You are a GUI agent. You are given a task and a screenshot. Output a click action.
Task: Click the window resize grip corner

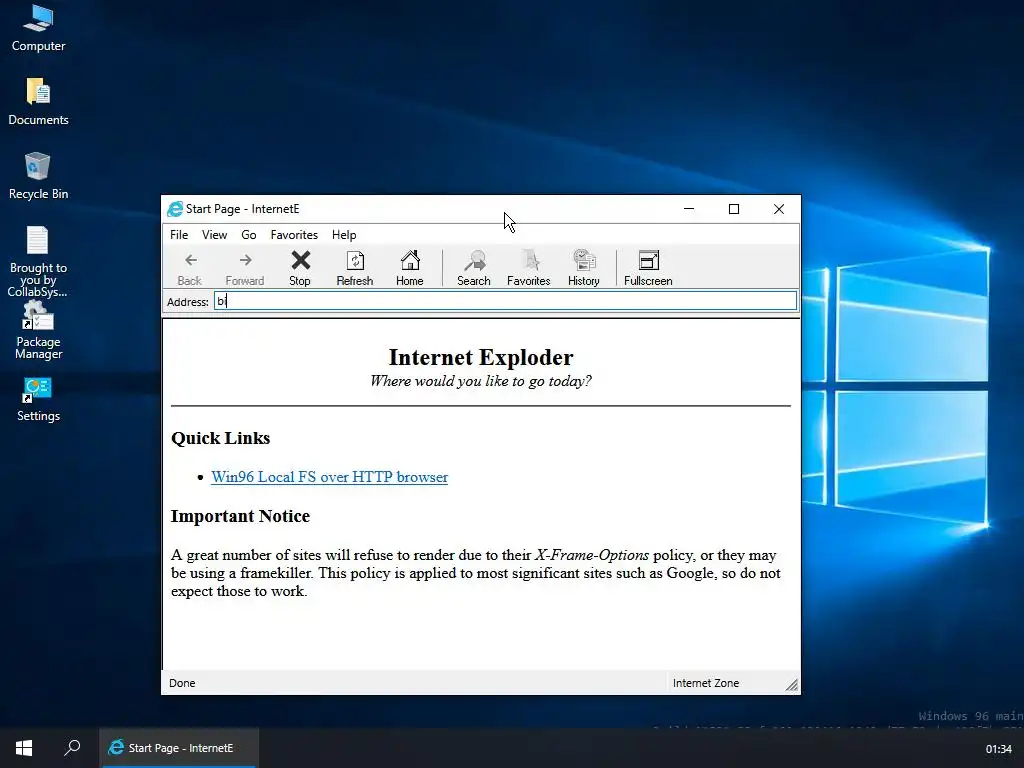pos(792,684)
